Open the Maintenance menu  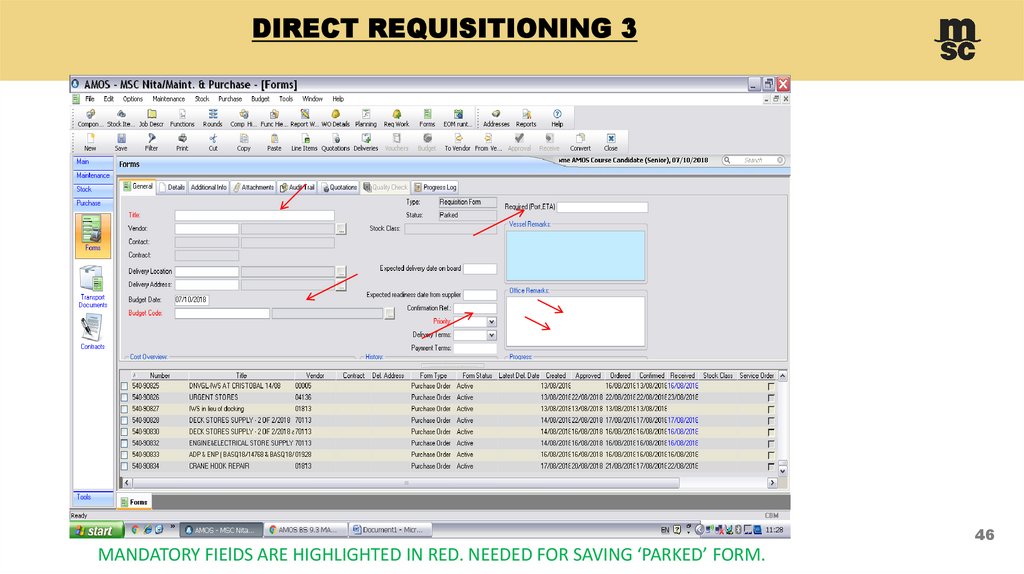tap(168, 99)
